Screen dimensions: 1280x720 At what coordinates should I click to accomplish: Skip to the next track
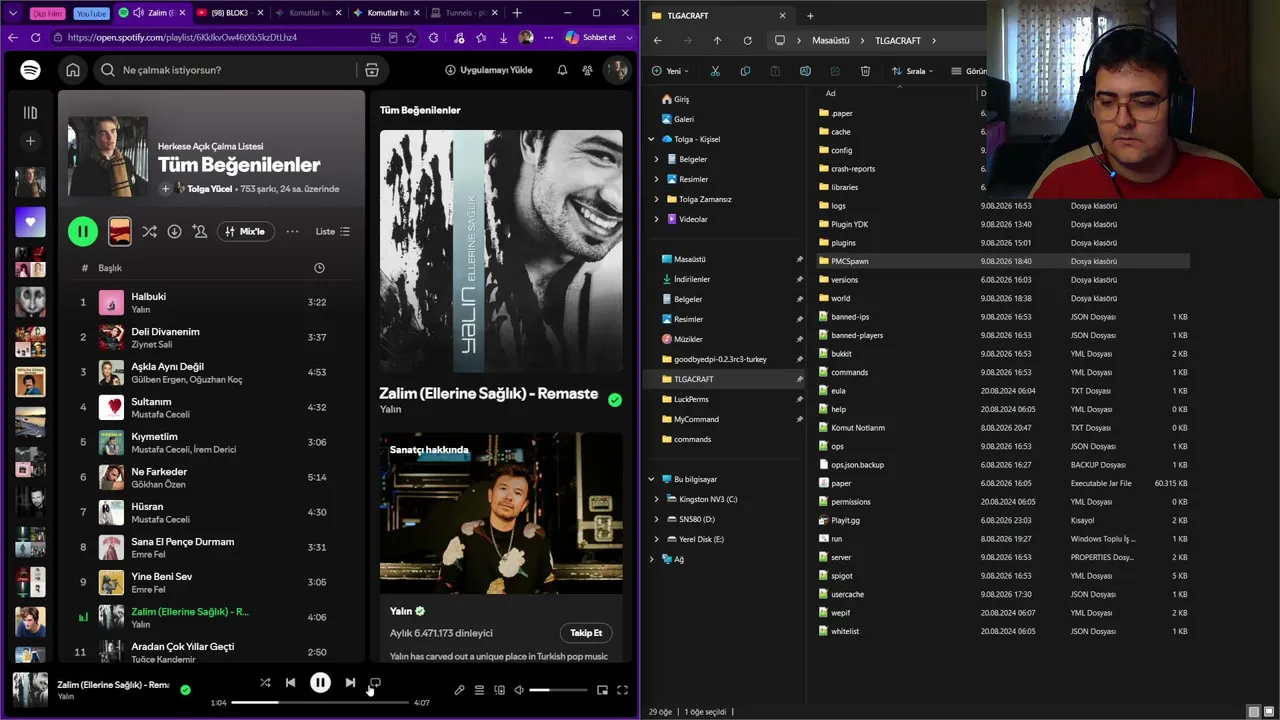point(350,683)
